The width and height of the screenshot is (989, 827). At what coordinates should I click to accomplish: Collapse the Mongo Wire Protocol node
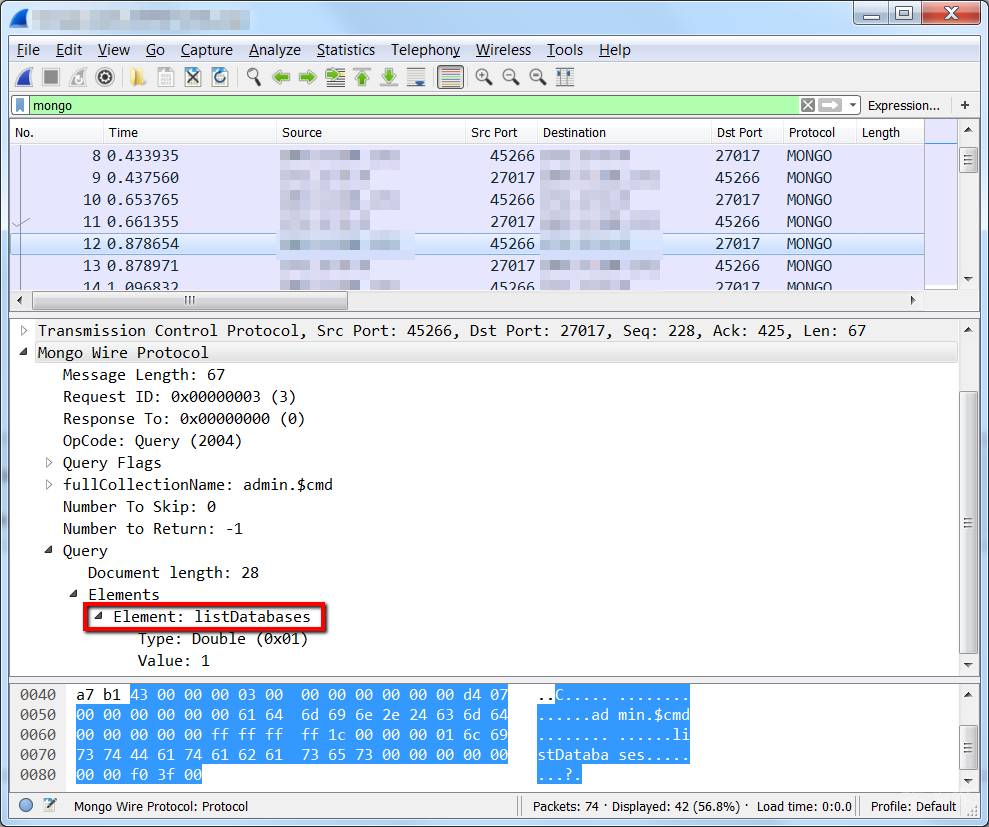[x=24, y=352]
